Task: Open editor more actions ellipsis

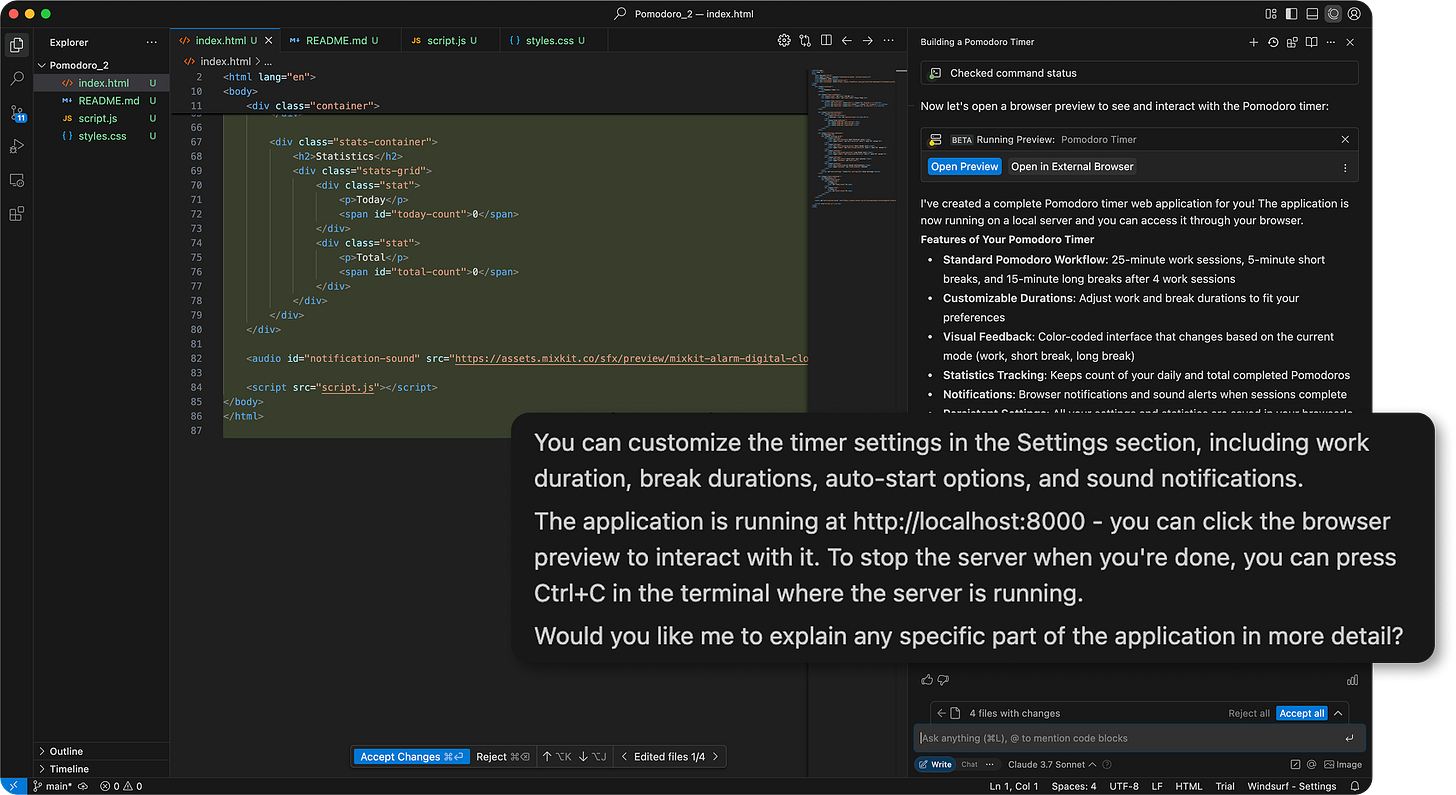Action: [889, 41]
